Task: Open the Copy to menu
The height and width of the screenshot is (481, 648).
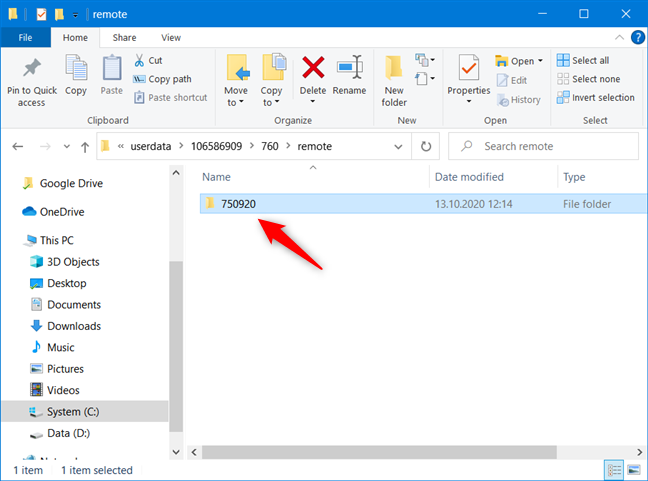Action: pos(272,80)
